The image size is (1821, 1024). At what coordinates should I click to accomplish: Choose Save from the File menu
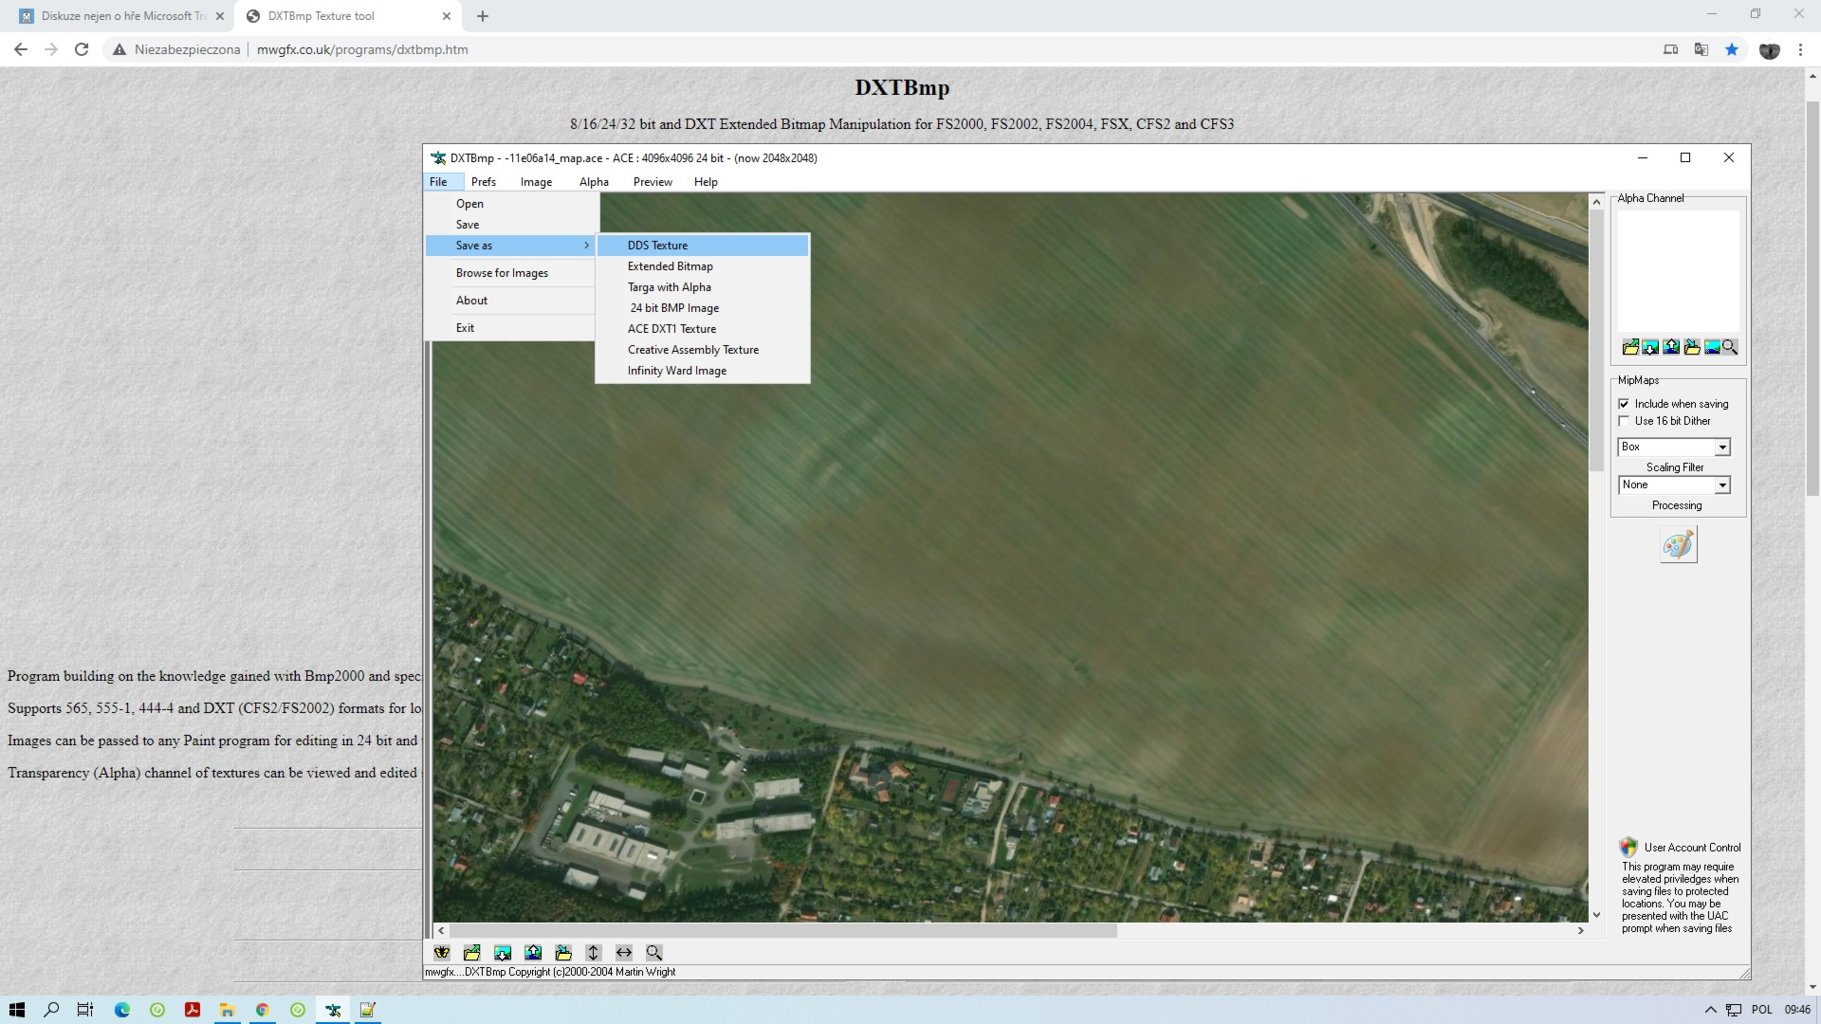[511, 225]
